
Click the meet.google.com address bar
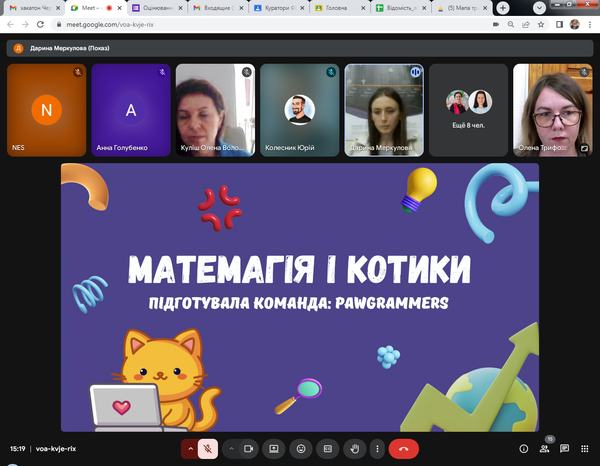250,24
